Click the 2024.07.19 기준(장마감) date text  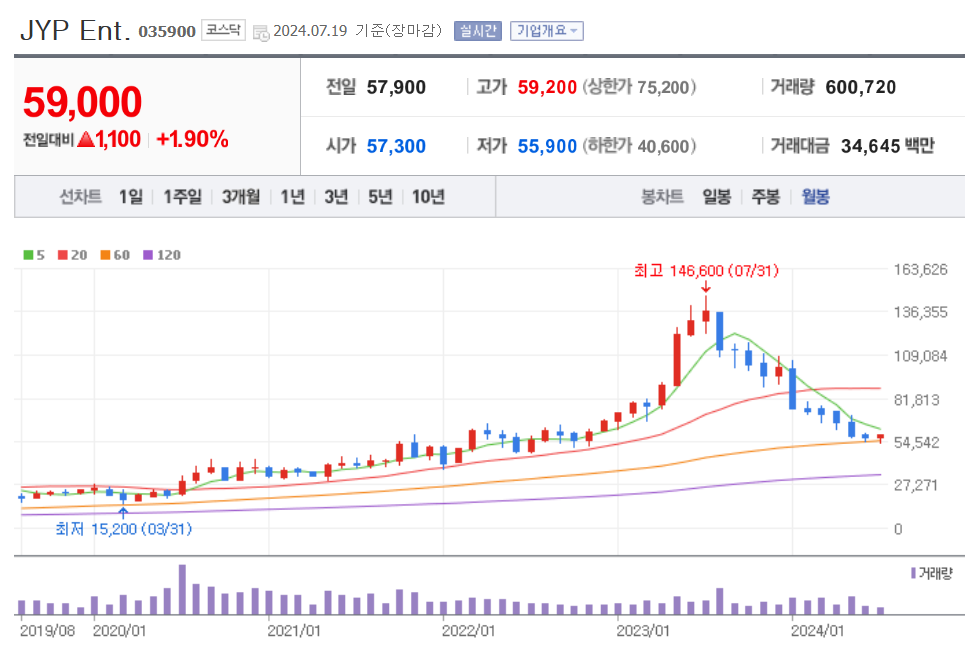pyautogui.click(x=357, y=31)
